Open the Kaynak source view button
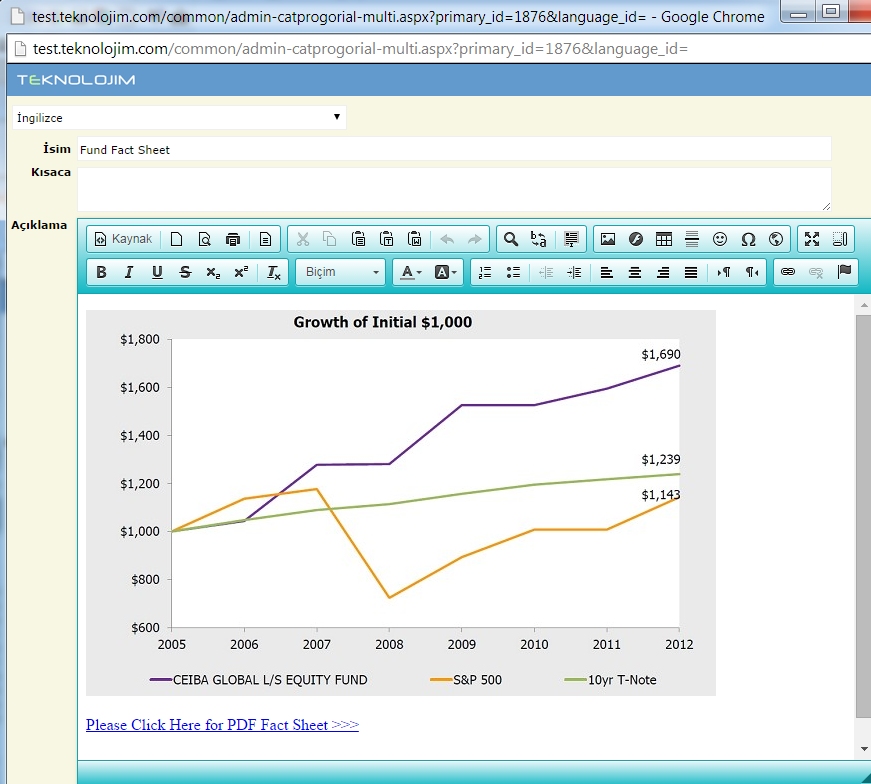871x784 pixels. click(123, 239)
